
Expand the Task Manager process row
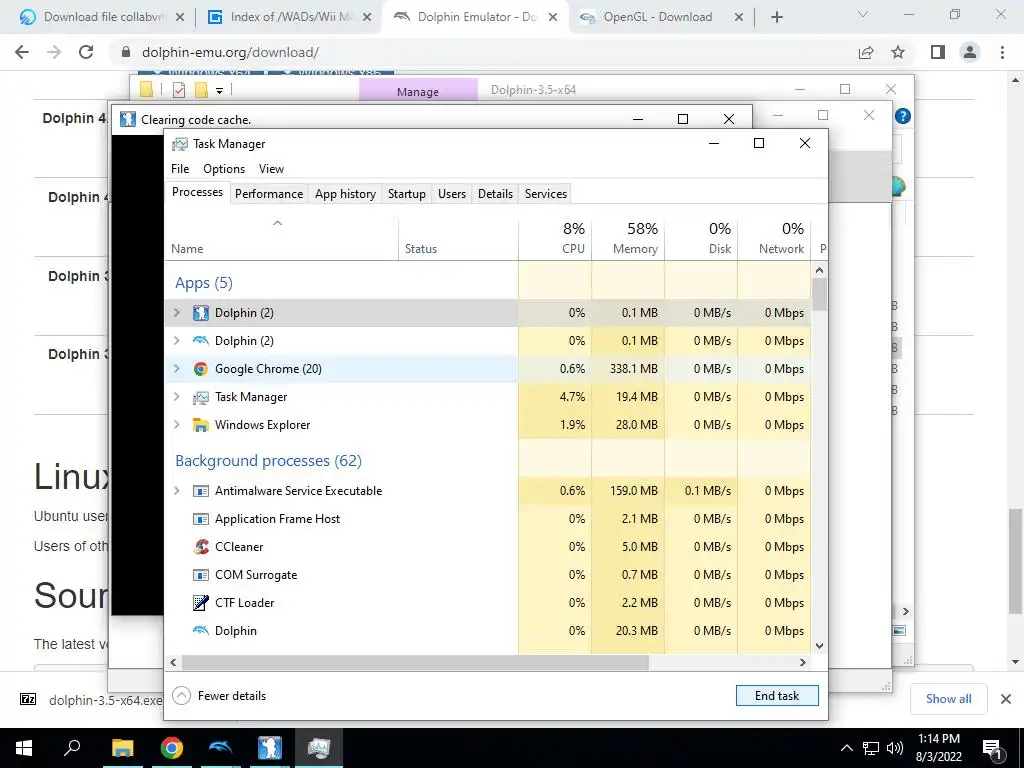click(176, 397)
